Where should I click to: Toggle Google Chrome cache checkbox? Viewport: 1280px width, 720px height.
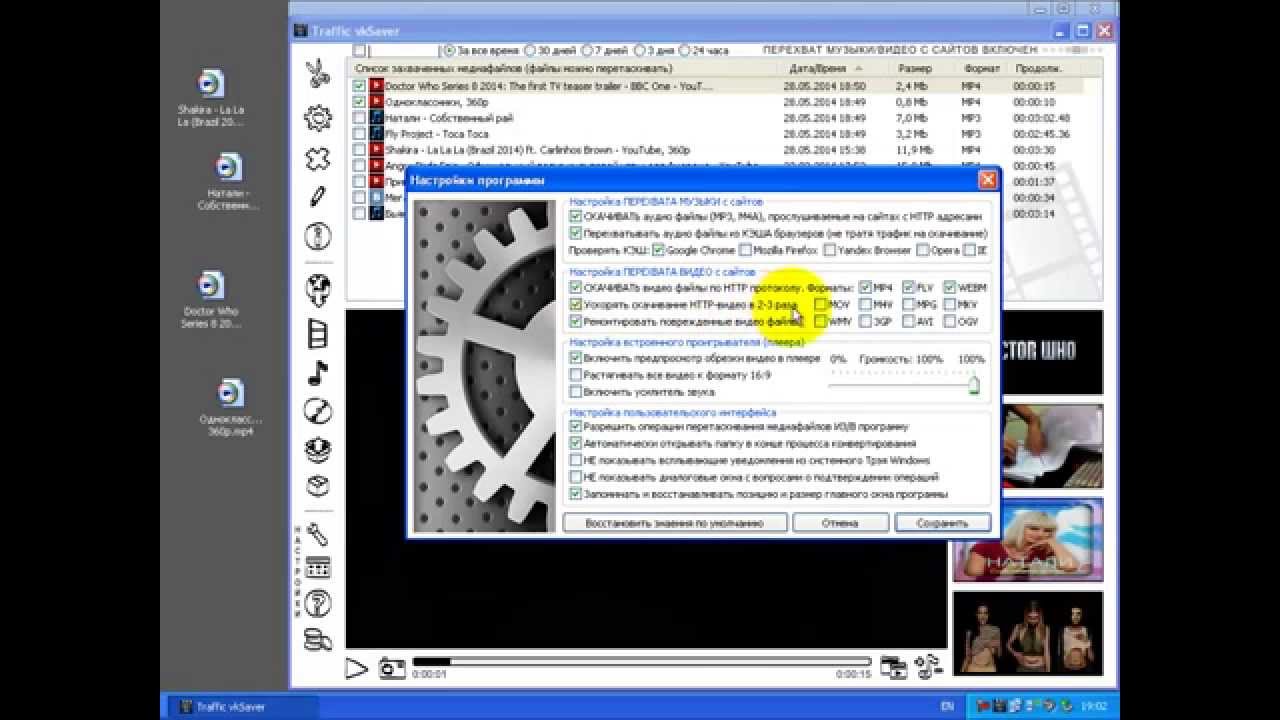pyautogui.click(x=659, y=250)
